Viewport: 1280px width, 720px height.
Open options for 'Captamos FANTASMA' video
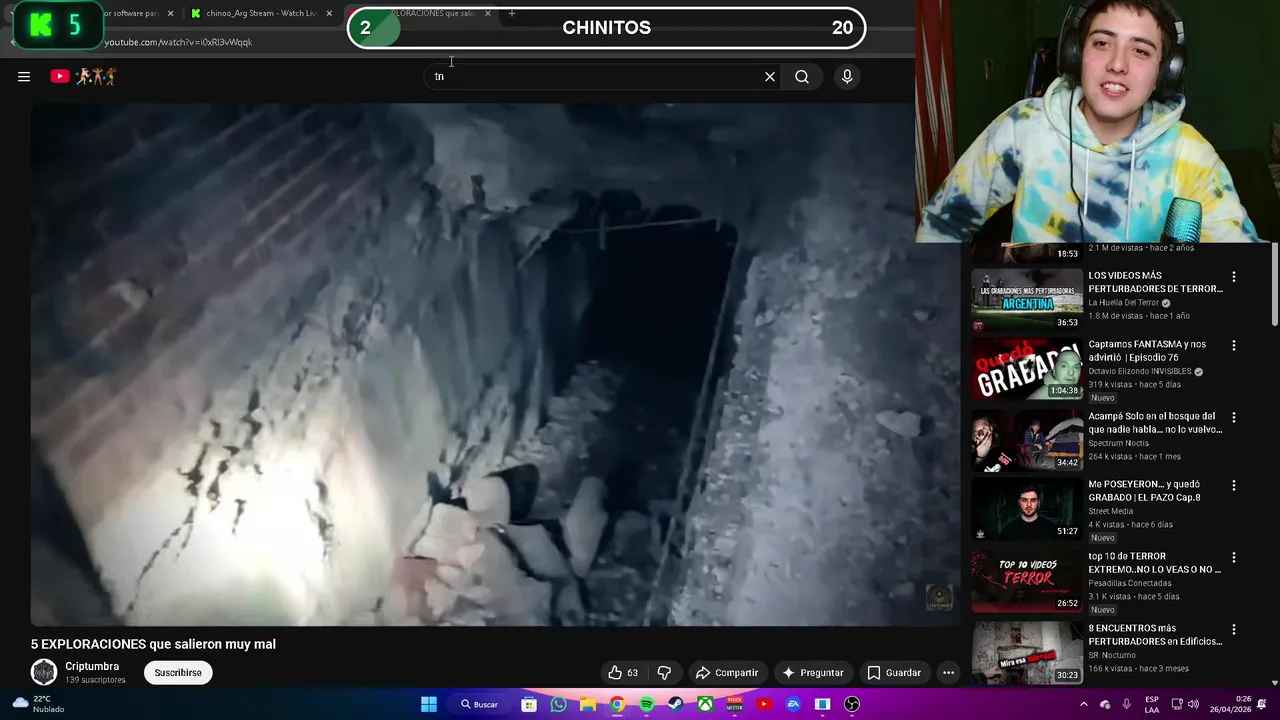1233,345
